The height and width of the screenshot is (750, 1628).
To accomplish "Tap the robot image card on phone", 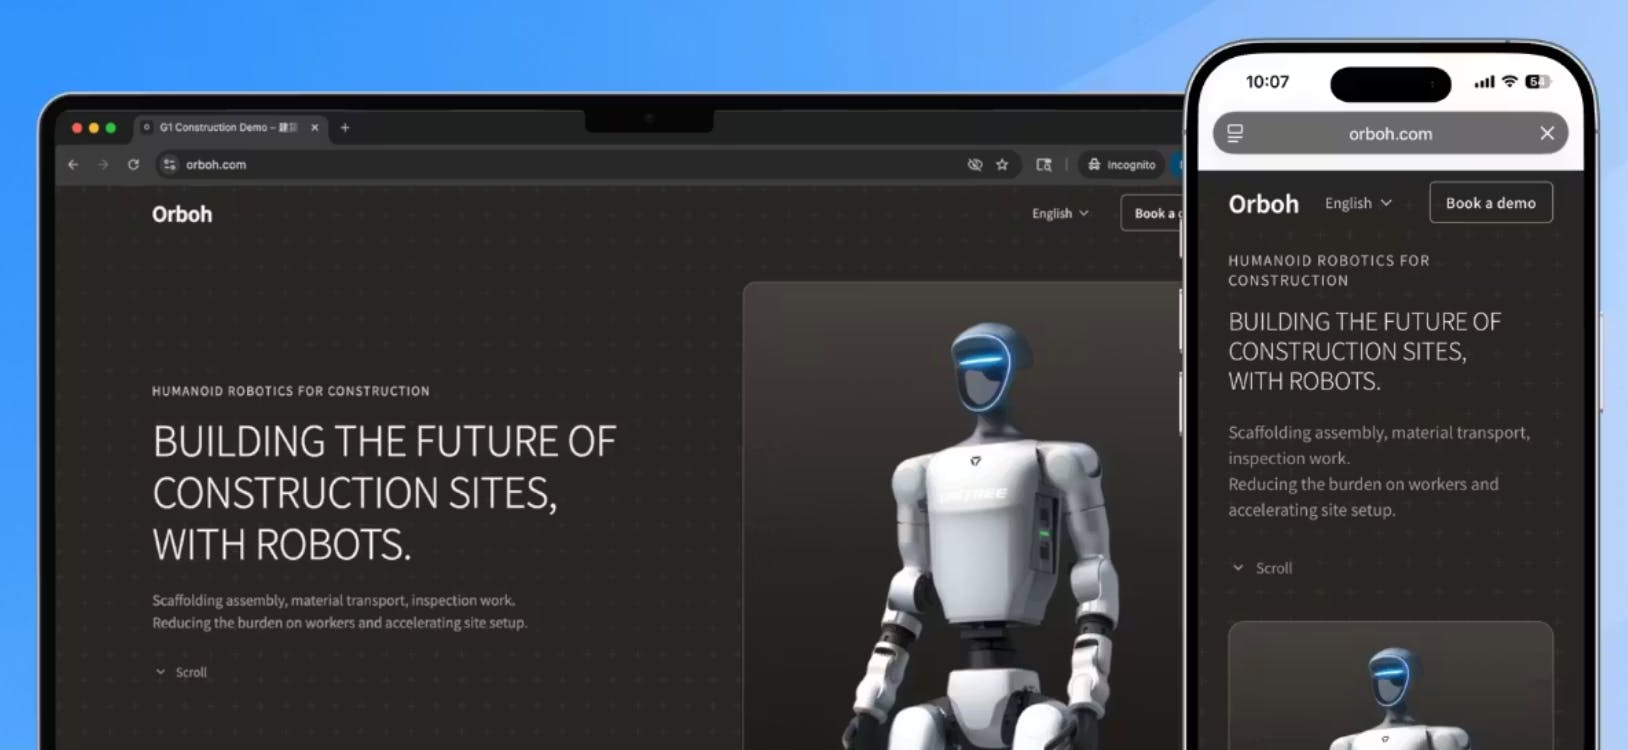I will (1390, 685).
